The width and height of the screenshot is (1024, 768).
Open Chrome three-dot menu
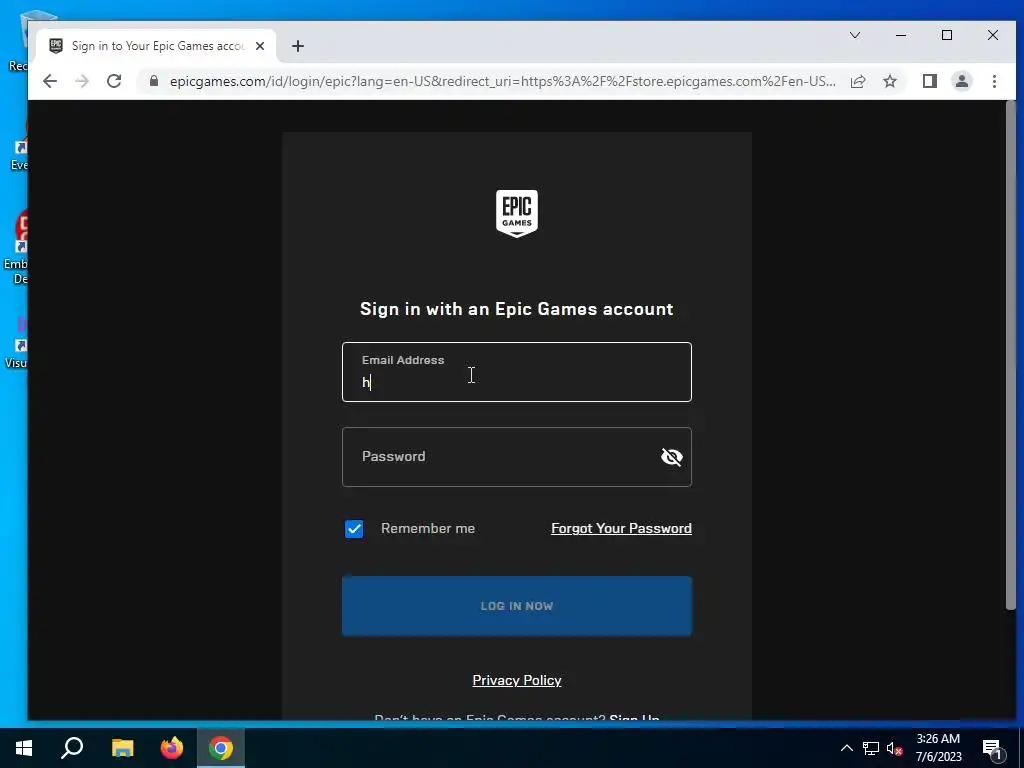click(x=994, y=81)
